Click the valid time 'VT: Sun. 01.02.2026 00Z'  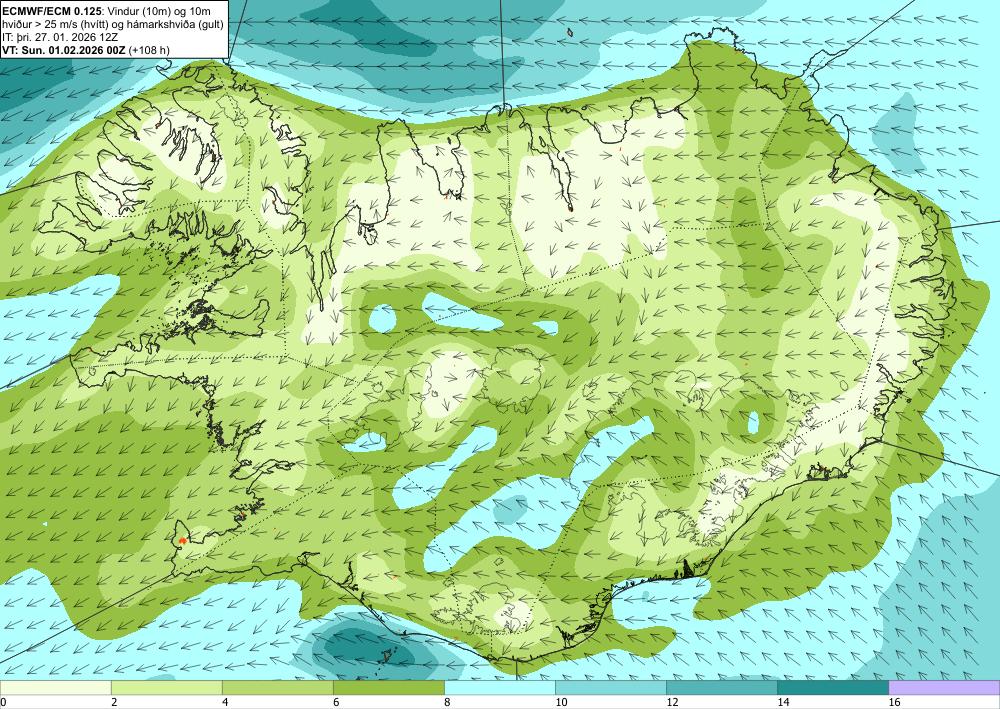click(64, 50)
